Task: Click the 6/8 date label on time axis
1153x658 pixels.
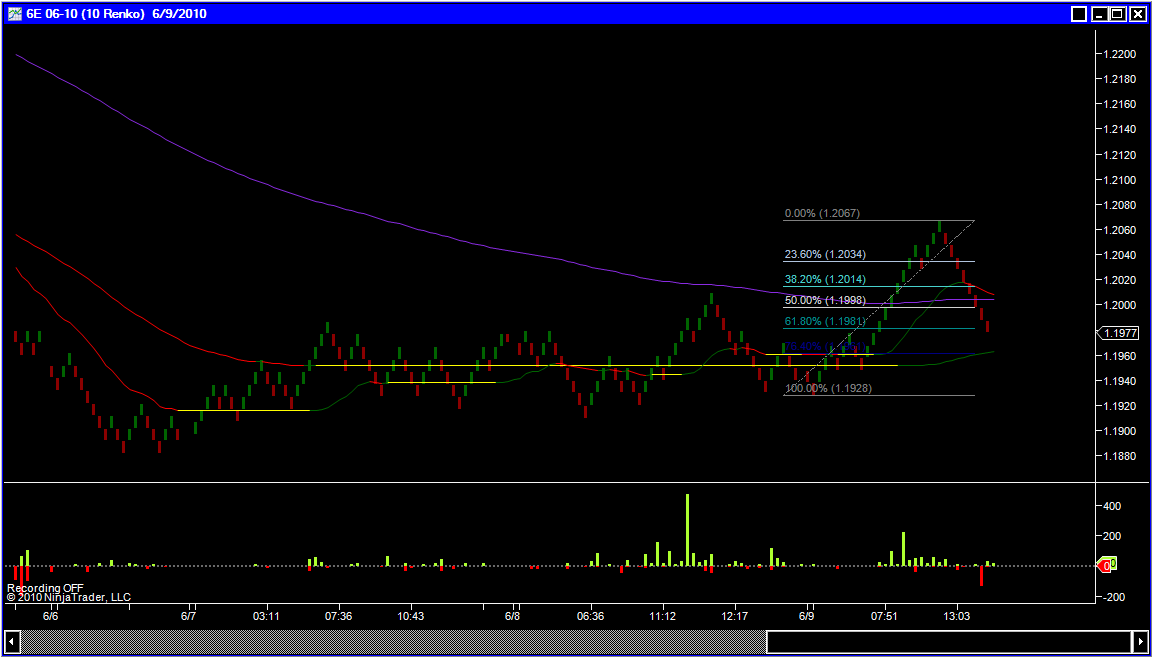Action: (x=514, y=616)
